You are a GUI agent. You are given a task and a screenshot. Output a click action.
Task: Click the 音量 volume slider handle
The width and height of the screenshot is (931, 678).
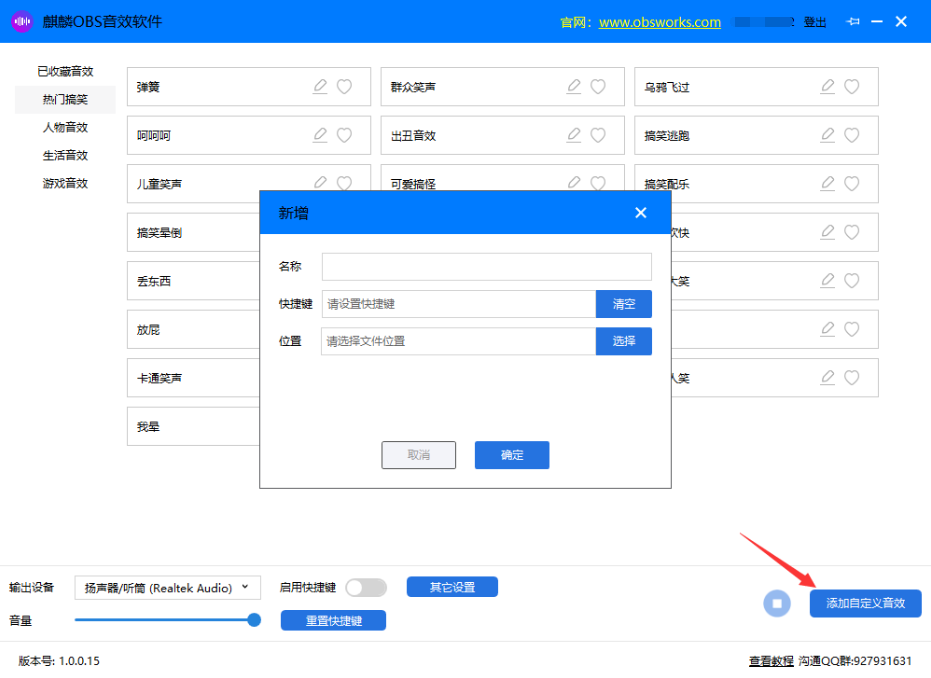[x=254, y=620]
